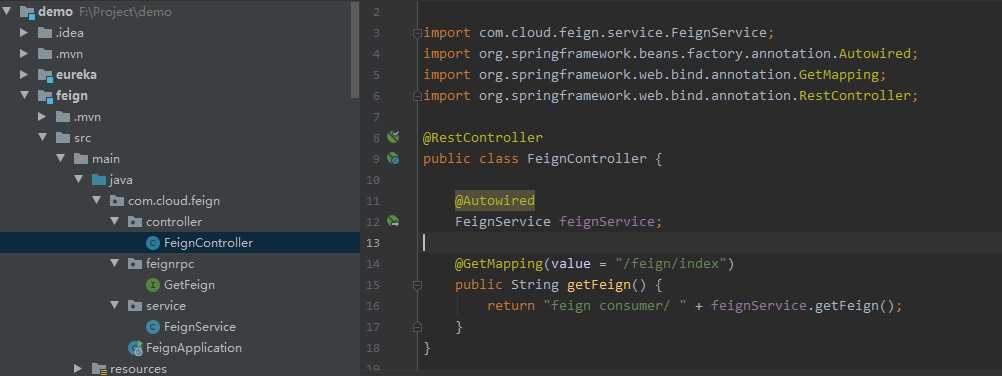The image size is (1002, 376).
Task: Select FeignService in the project tree
Action: point(200,327)
